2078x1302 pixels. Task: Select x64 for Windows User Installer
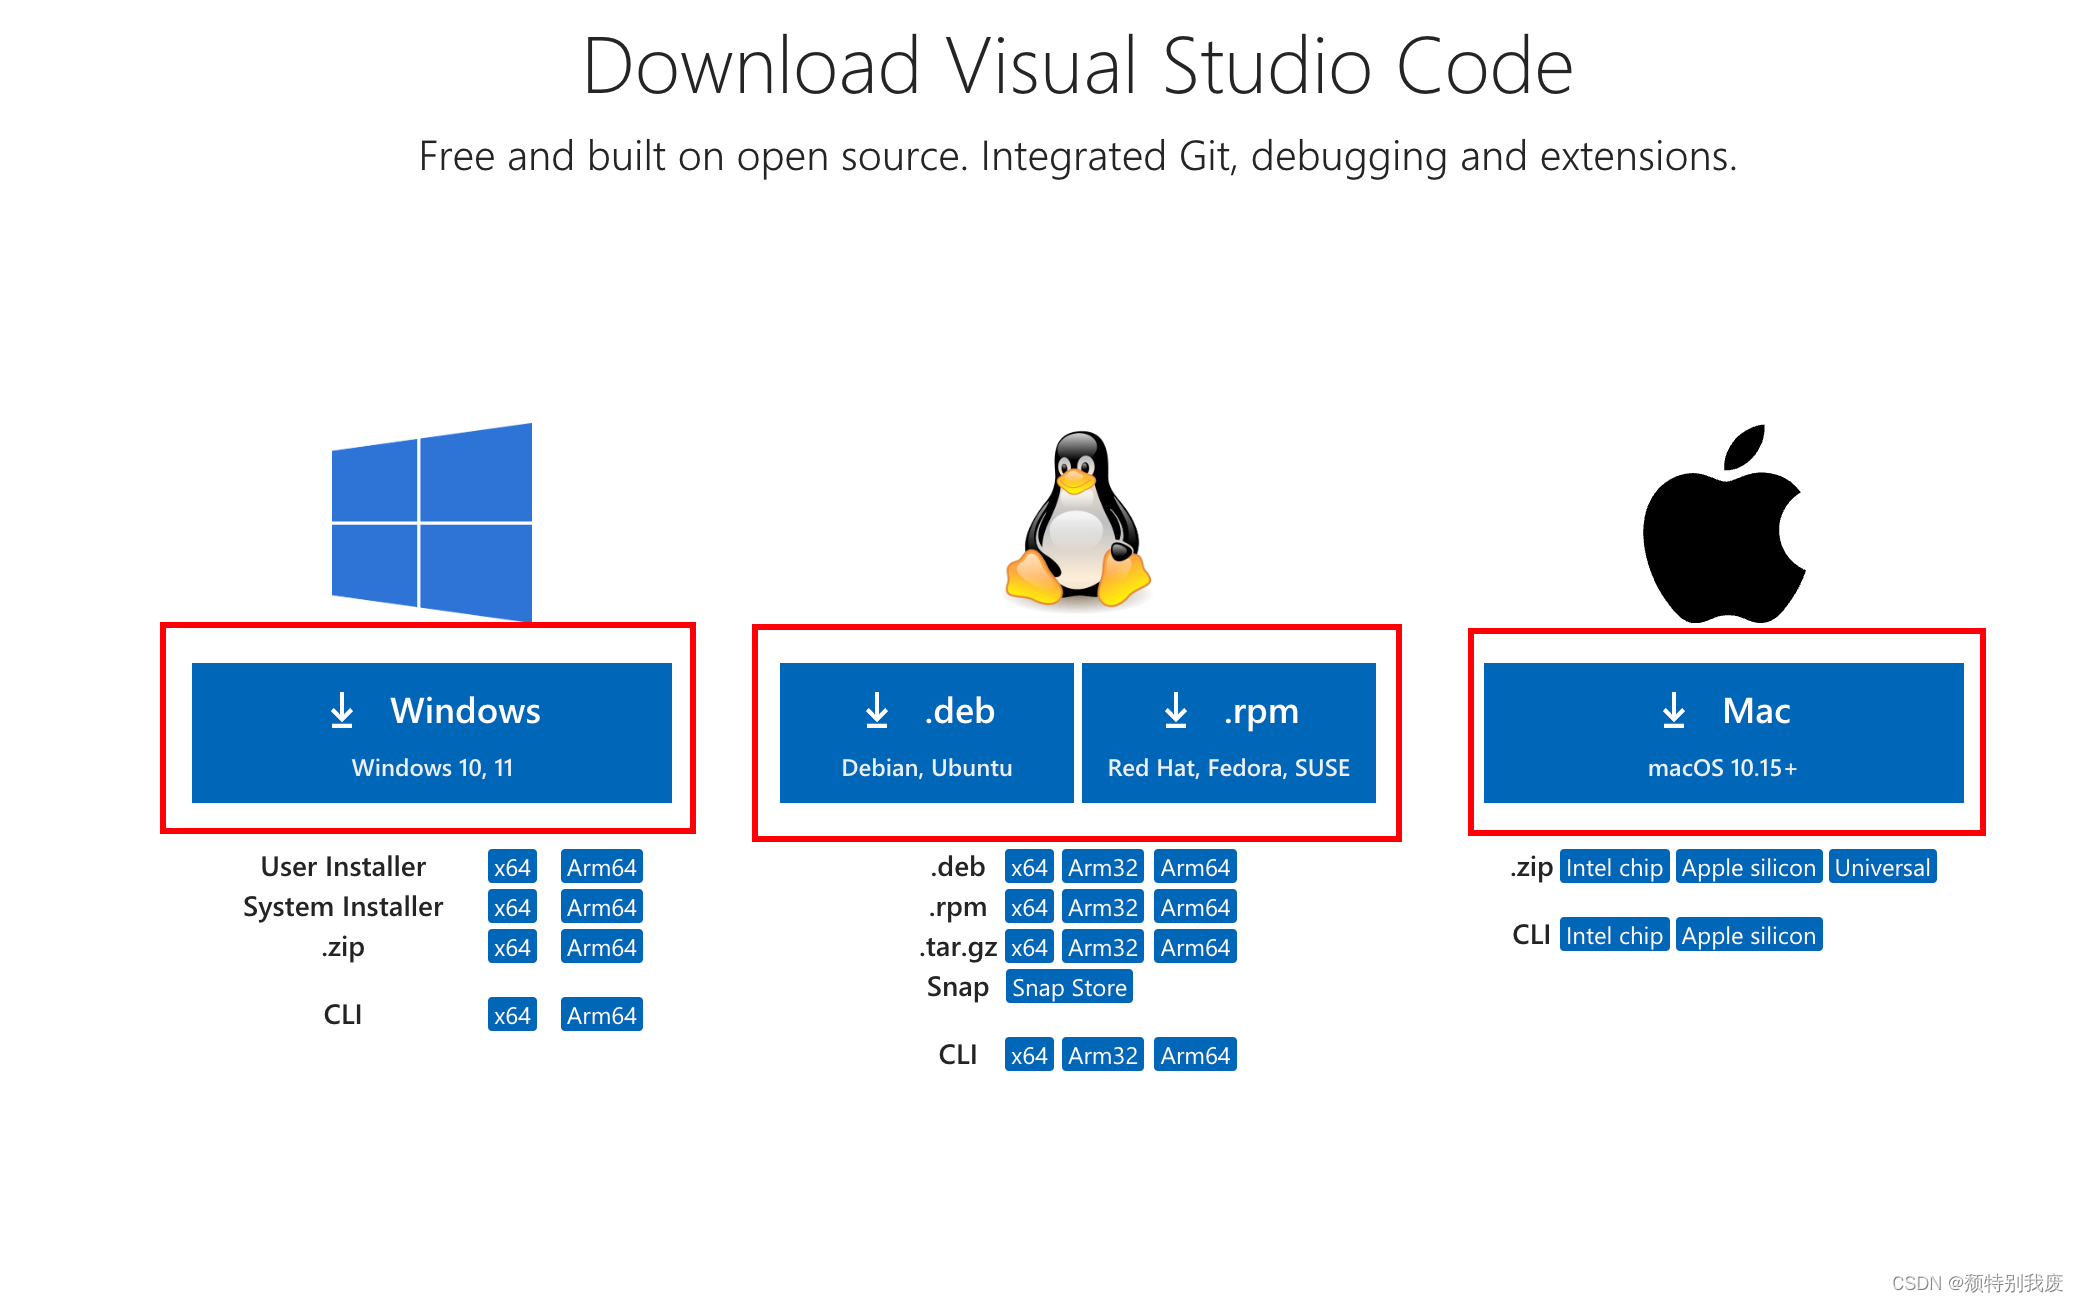point(512,867)
